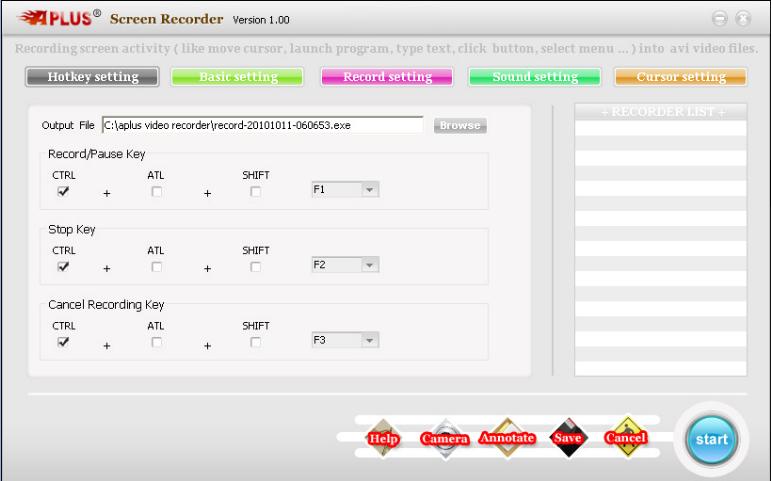This screenshot has width=771, height=481.
Task: Switch to the Basic setting tab
Action: (237, 77)
